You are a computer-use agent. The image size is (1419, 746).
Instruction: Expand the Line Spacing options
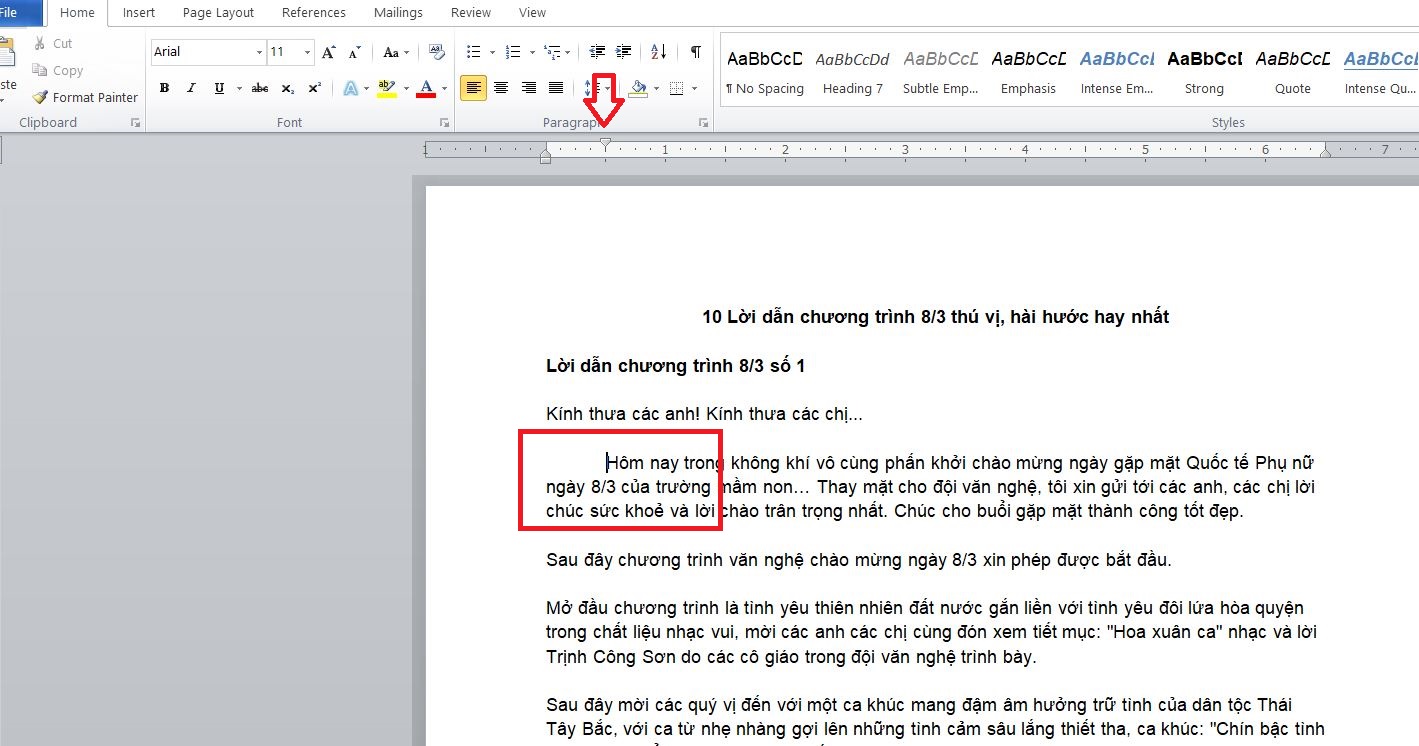601,88
